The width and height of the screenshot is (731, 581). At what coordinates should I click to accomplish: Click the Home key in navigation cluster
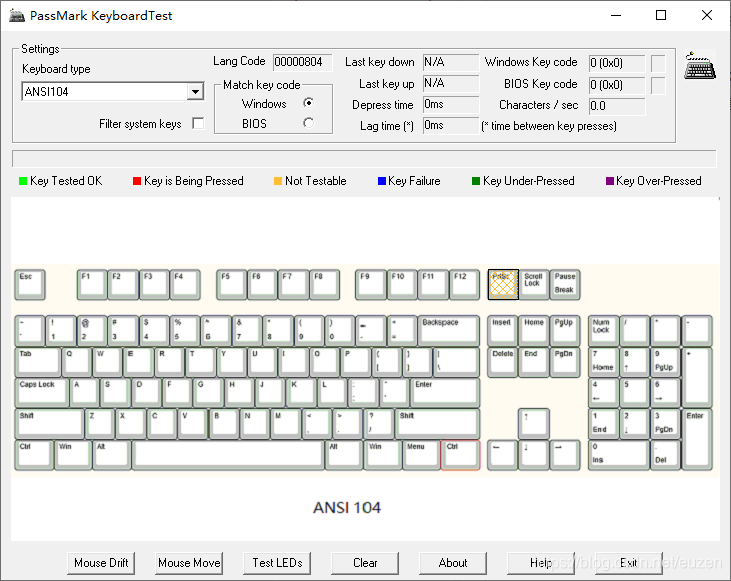pyautogui.click(x=534, y=331)
